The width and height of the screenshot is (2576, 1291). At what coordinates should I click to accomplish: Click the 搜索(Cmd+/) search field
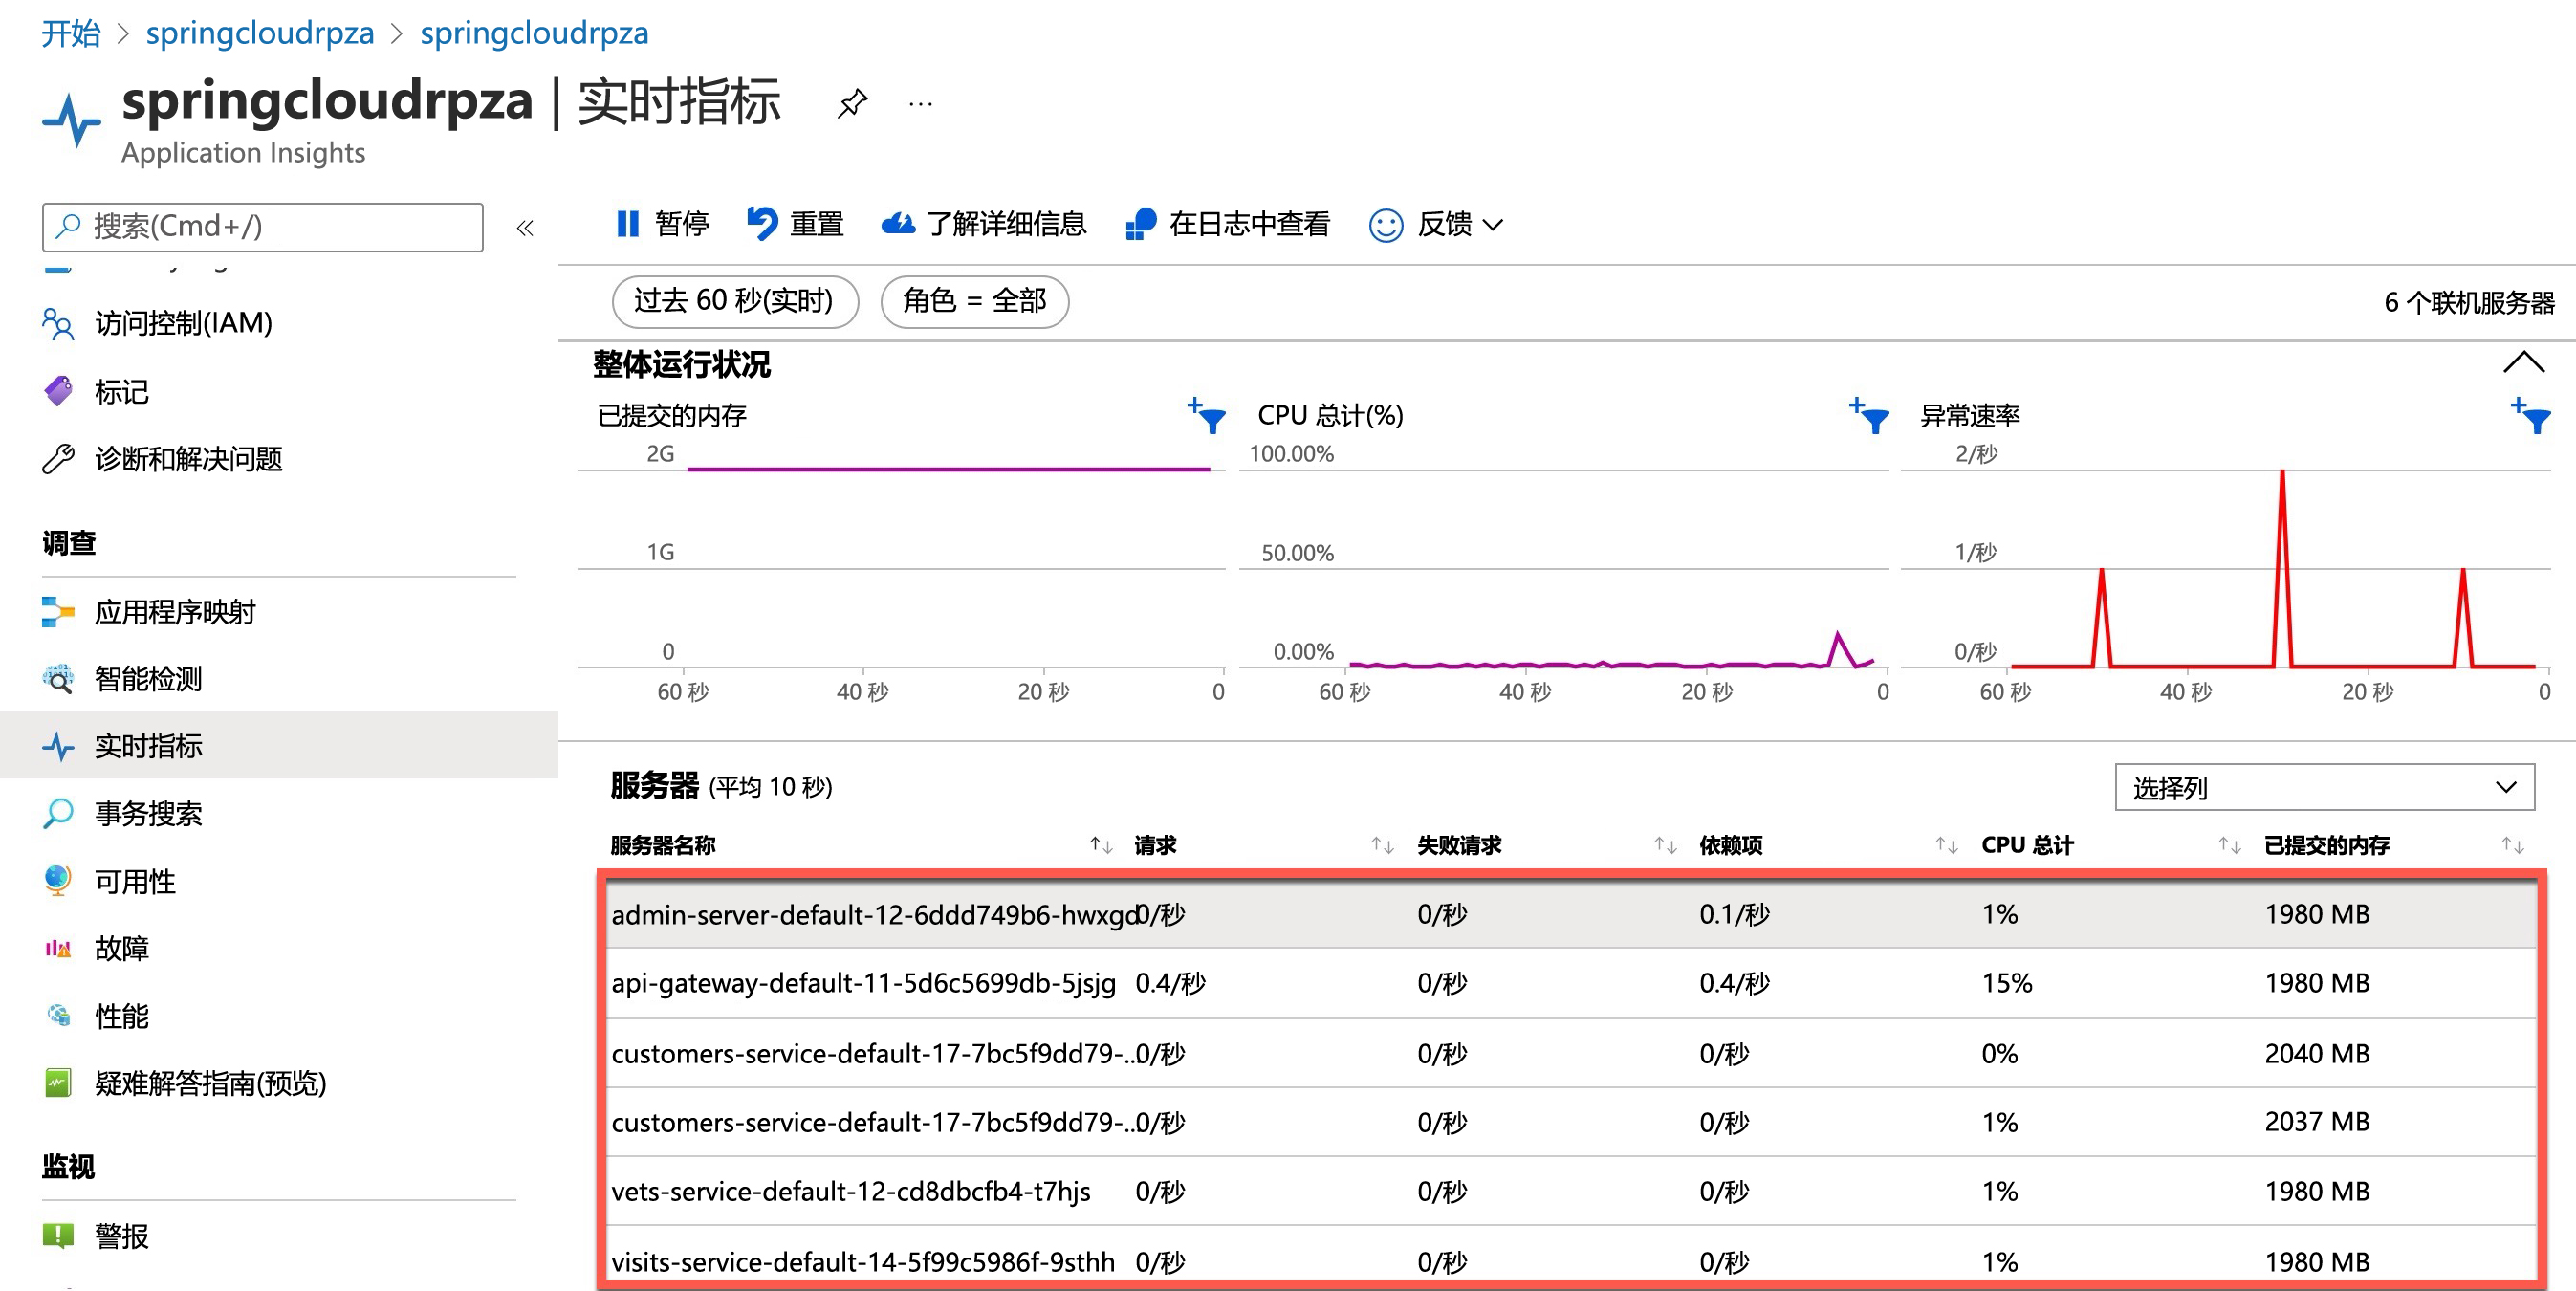click(263, 227)
